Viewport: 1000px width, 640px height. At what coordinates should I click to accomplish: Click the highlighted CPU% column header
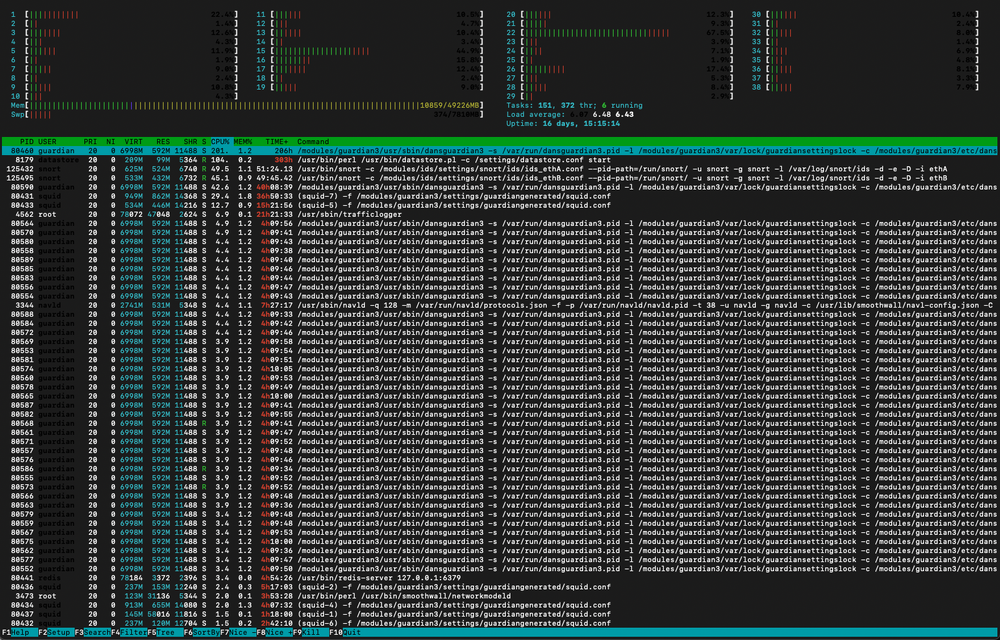click(x=220, y=142)
